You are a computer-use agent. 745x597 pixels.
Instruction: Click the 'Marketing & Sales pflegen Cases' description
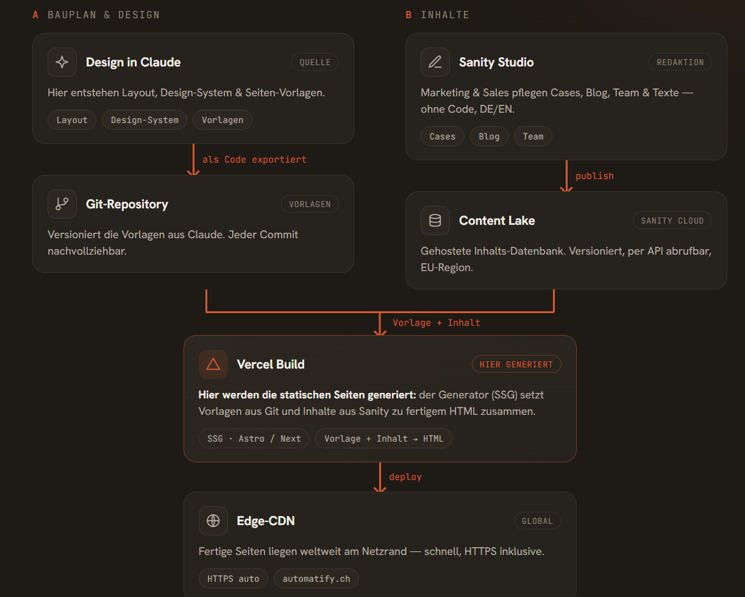point(556,101)
